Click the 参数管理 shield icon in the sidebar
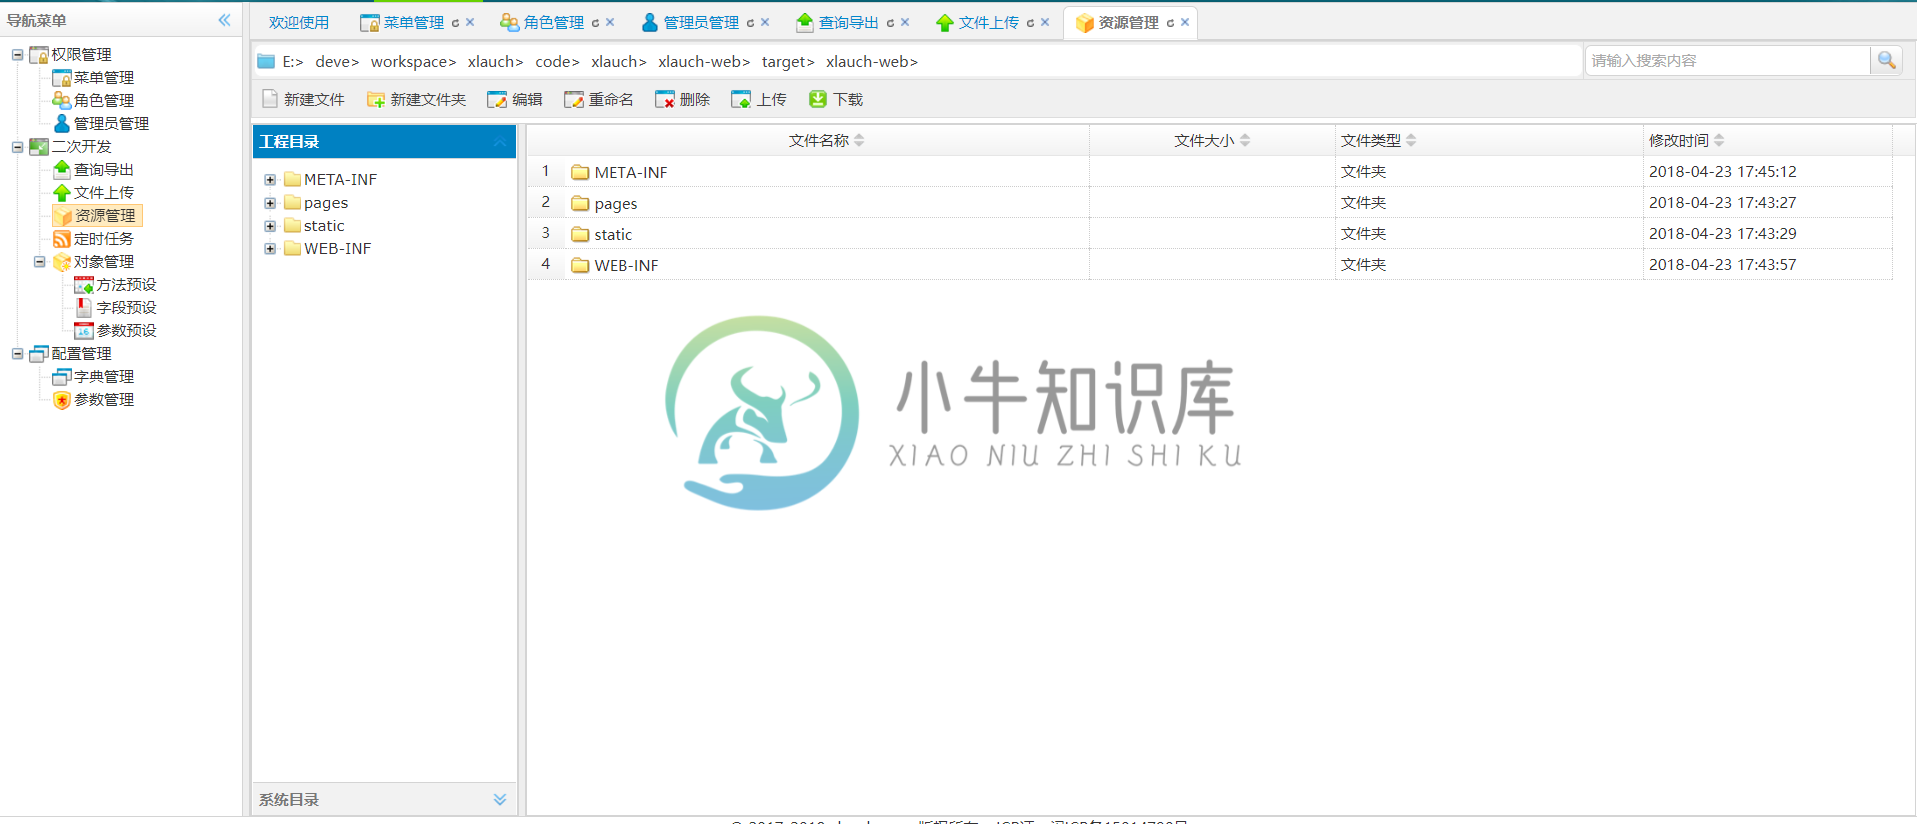The height and width of the screenshot is (824, 1917). (x=62, y=399)
